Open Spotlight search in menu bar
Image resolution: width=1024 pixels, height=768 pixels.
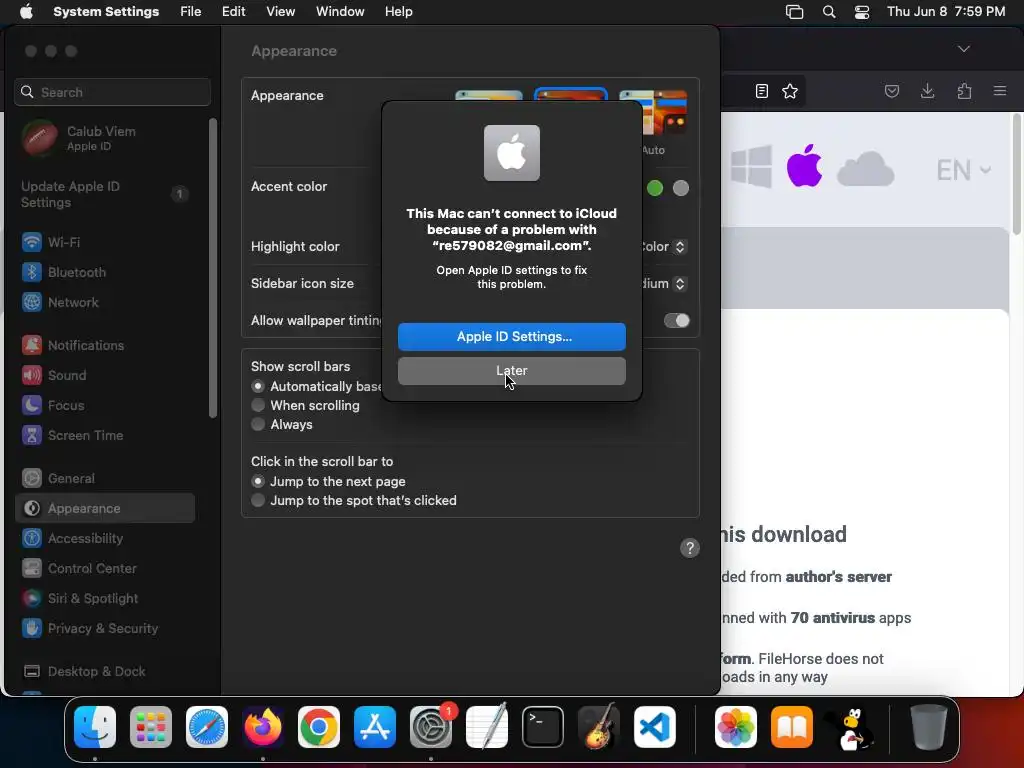[829, 12]
